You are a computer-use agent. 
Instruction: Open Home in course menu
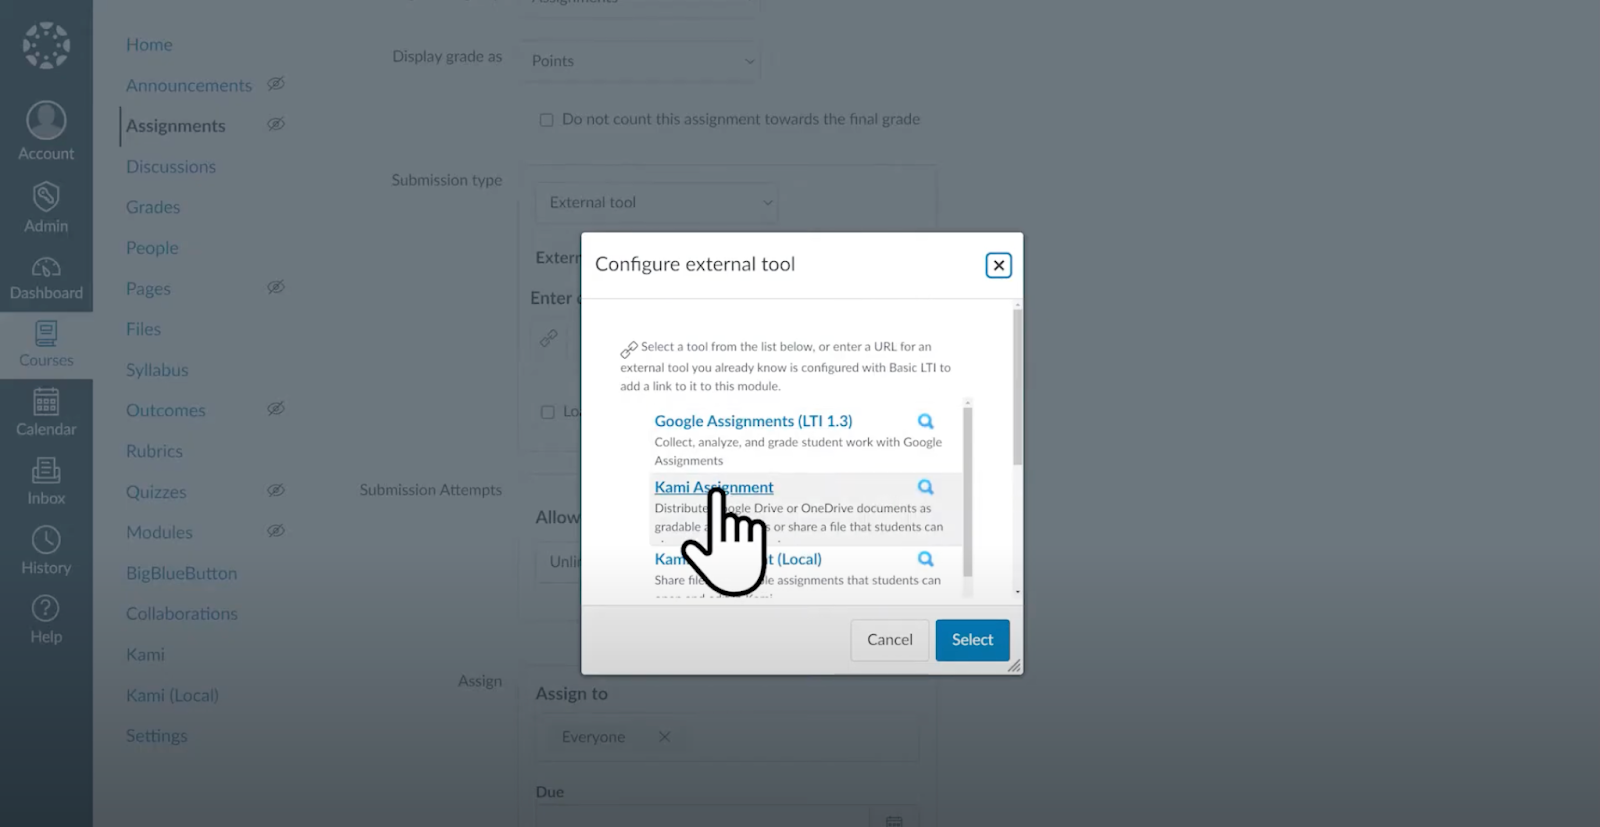(x=149, y=45)
